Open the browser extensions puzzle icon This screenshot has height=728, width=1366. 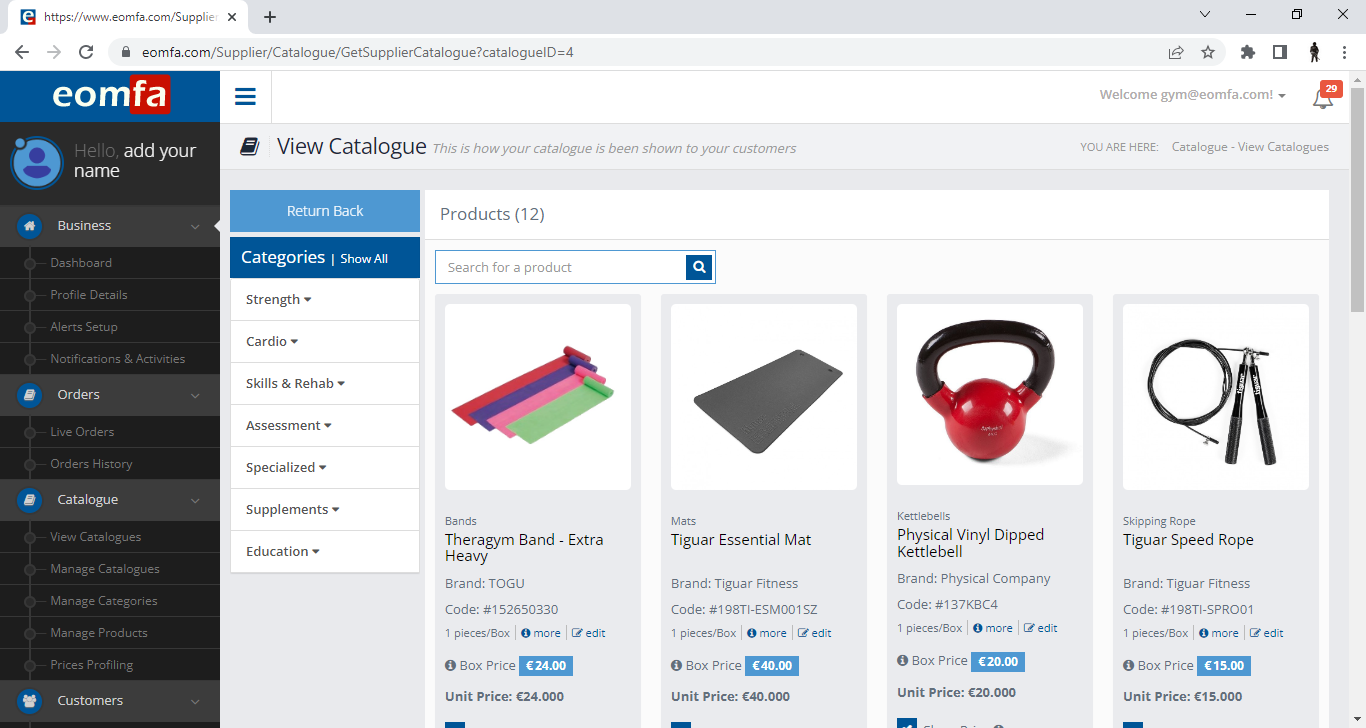tap(1247, 52)
